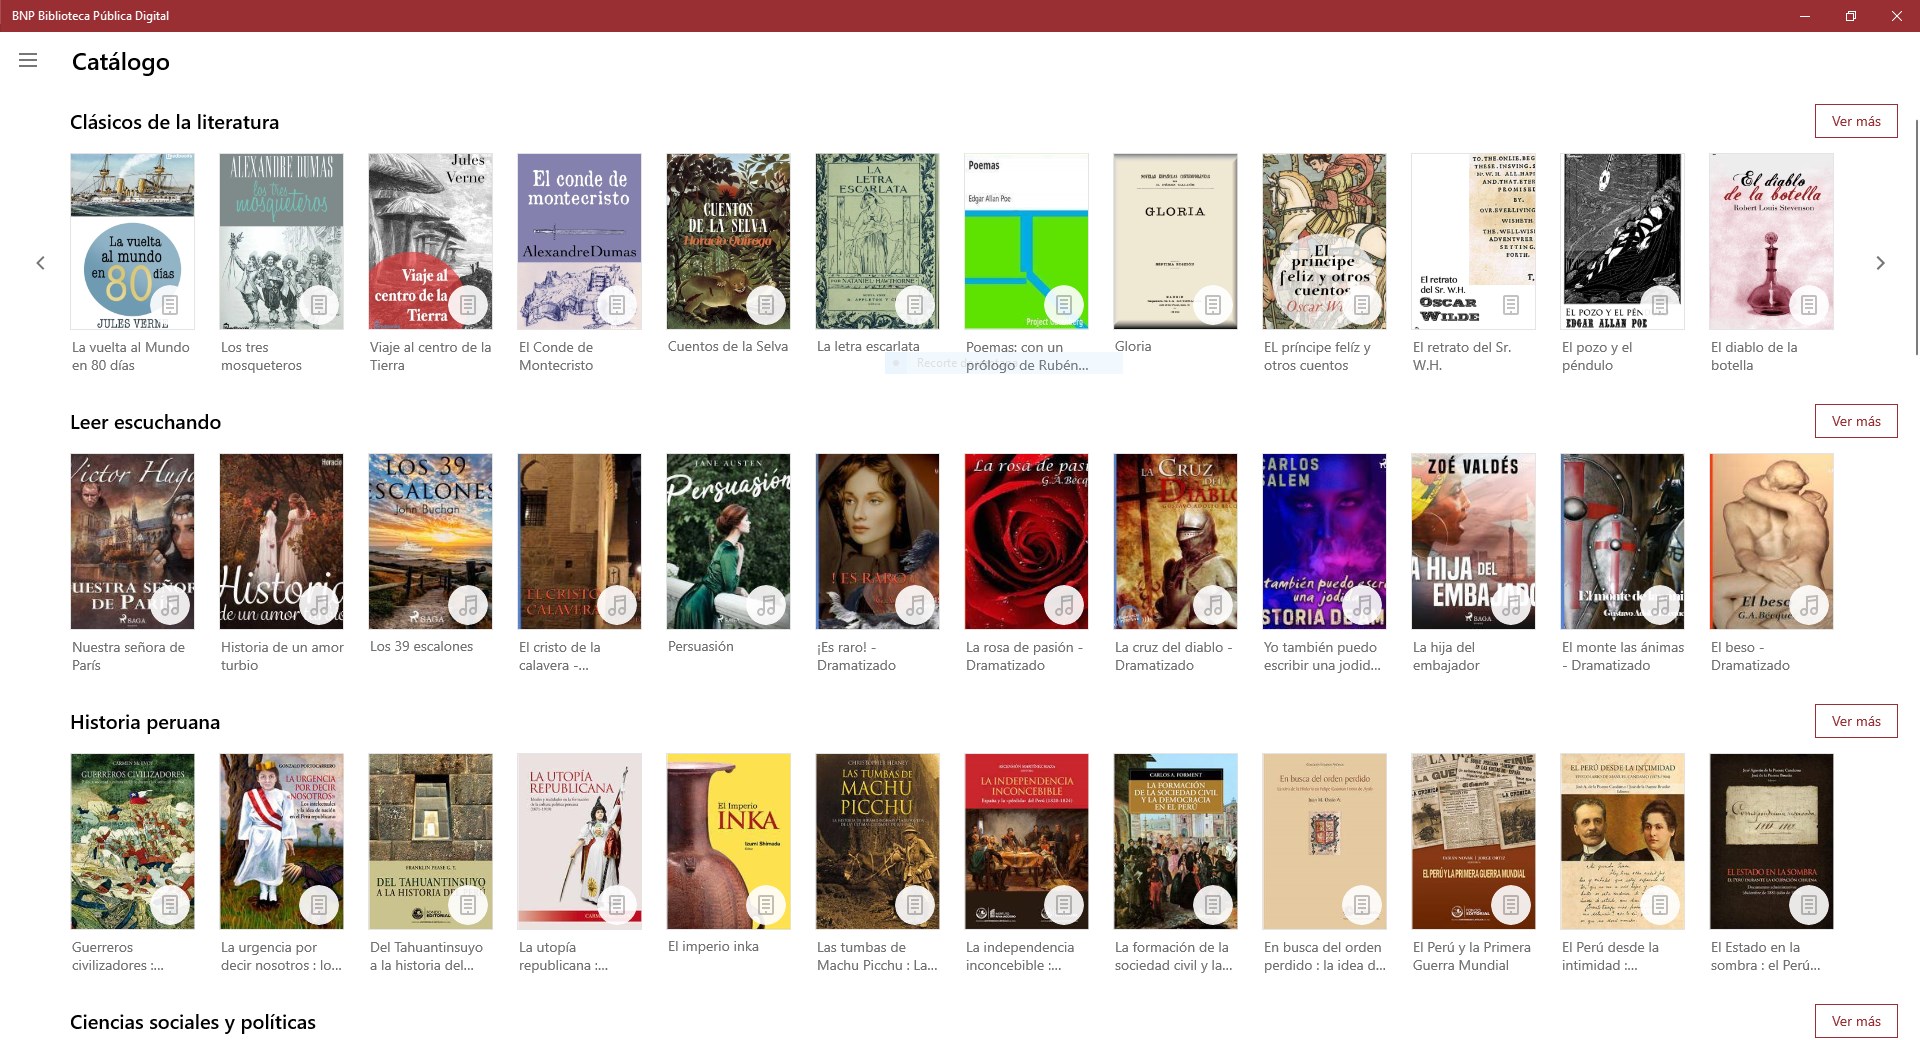
Task: Click the audiobook icon on La cruz del diablo
Action: point(1213,605)
